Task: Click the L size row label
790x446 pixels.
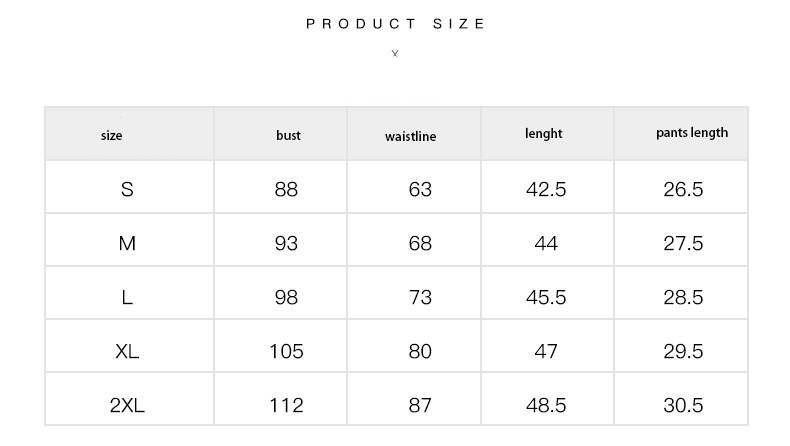Action: click(127, 297)
